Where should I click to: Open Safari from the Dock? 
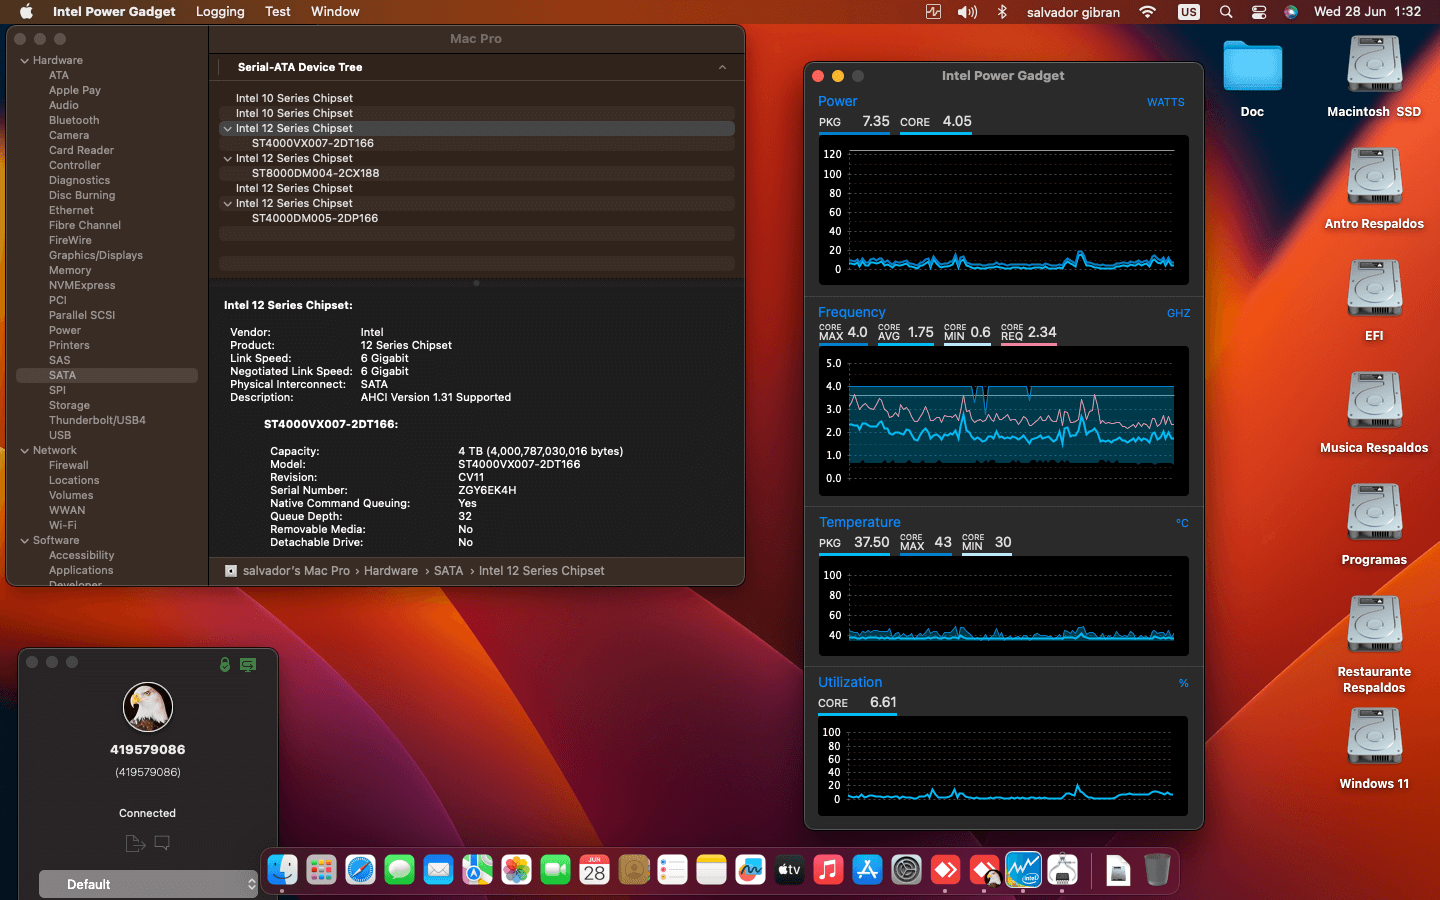[x=360, y=870]
